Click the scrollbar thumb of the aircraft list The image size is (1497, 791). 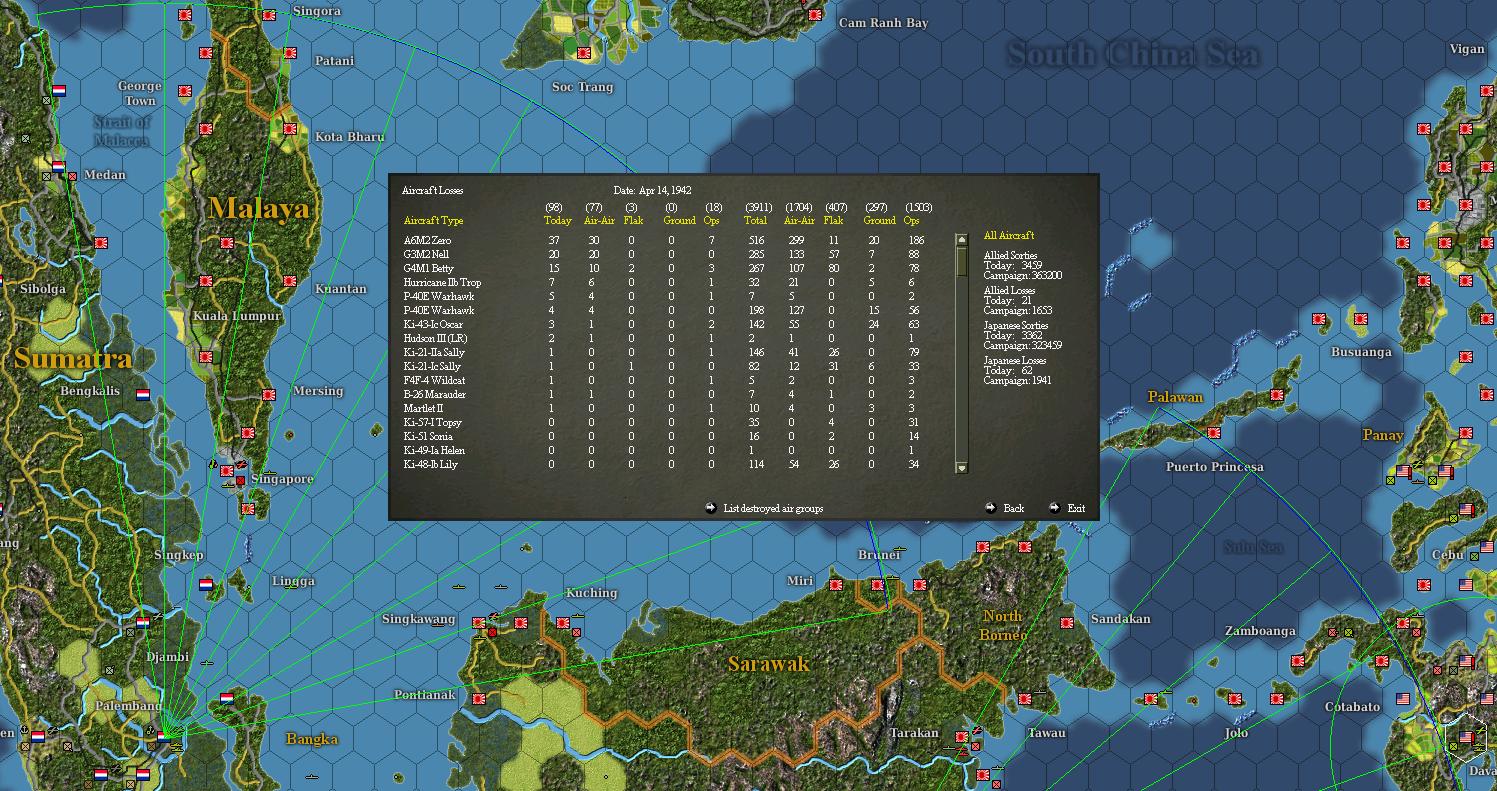coord(962,261)
